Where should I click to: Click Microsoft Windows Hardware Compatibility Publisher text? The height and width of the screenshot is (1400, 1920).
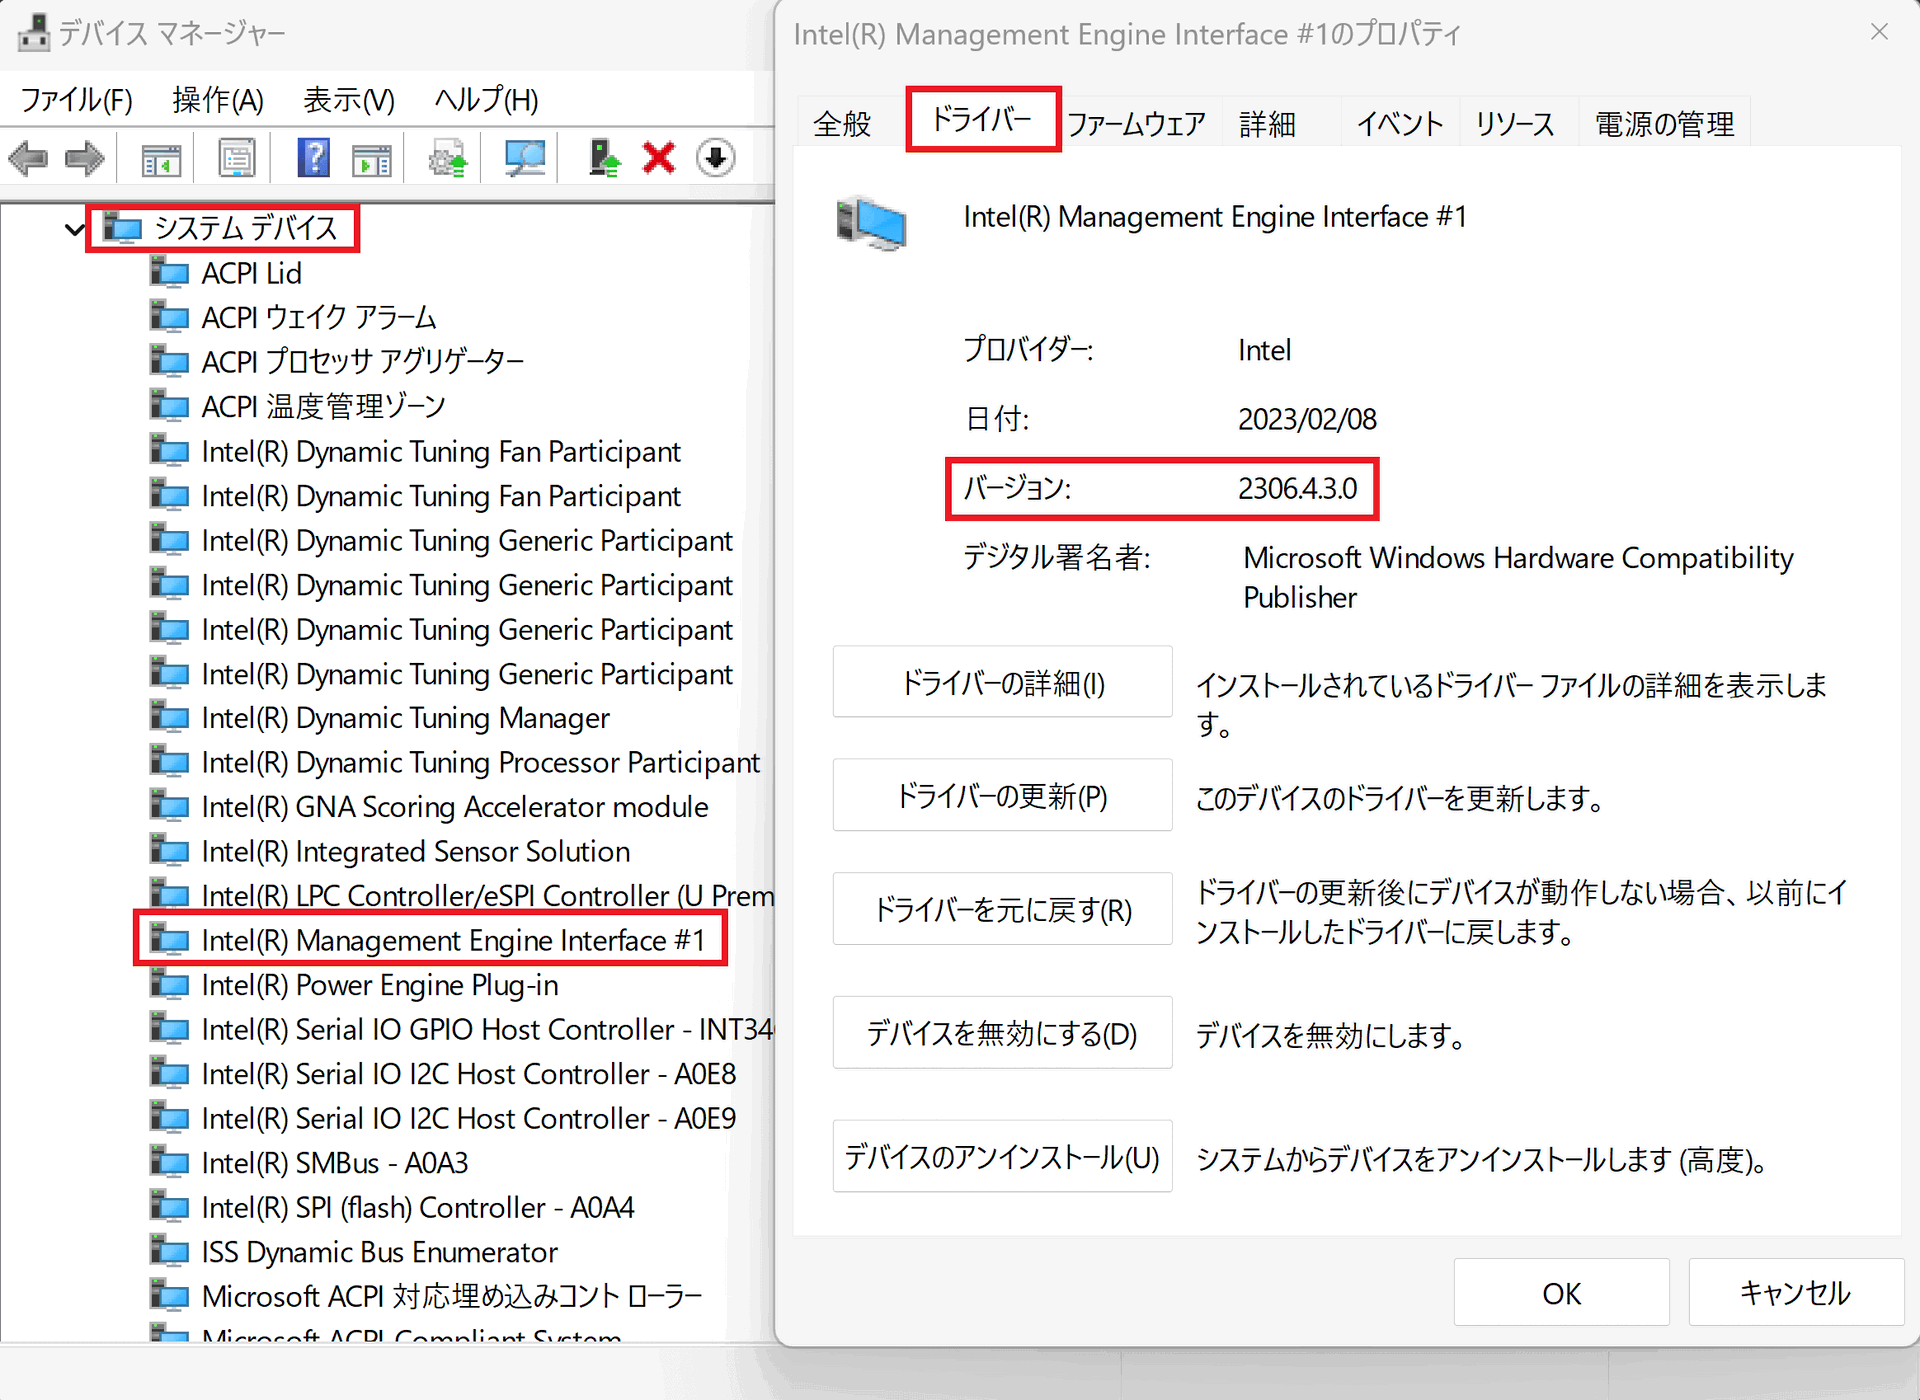point(1518,577)
